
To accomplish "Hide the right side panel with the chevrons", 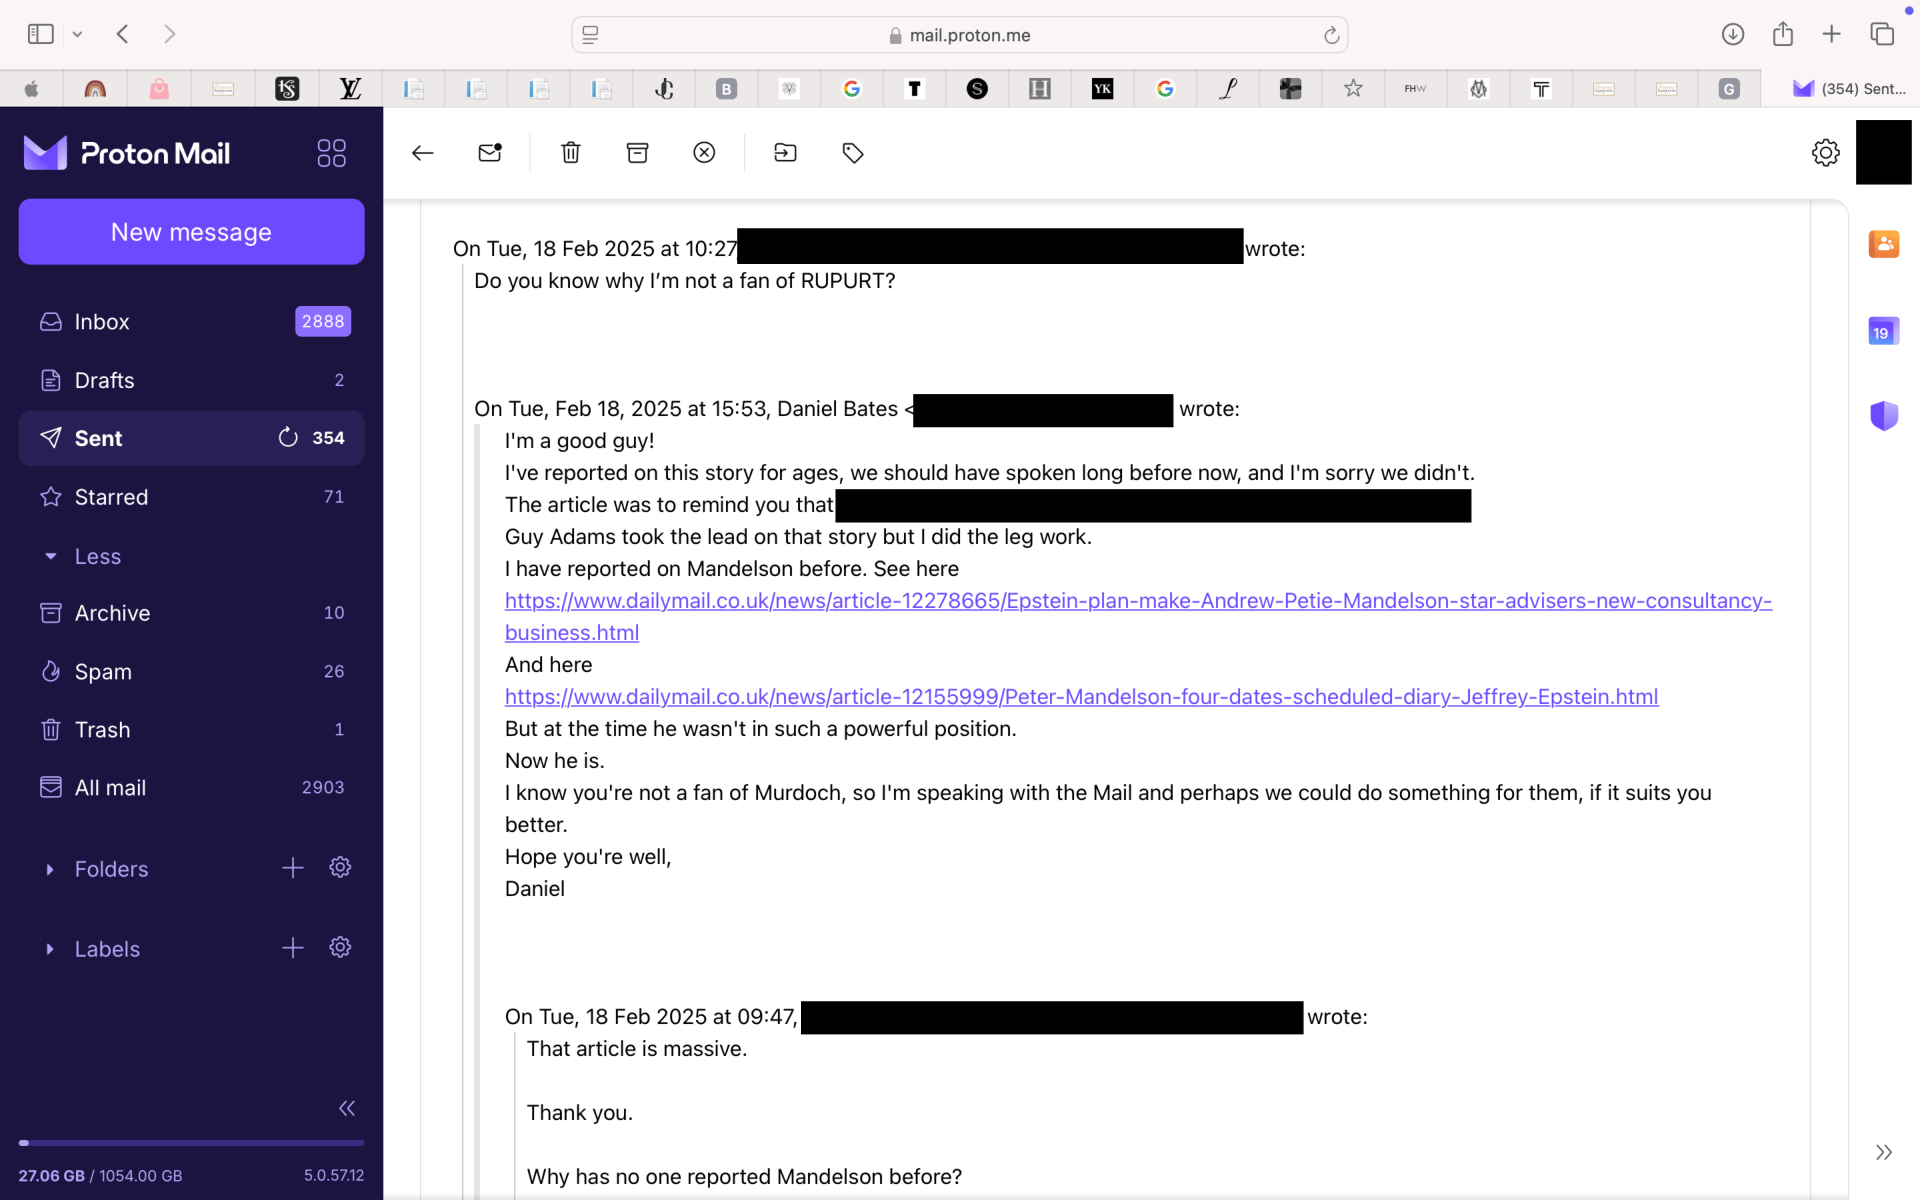I will point(1883,1152).
